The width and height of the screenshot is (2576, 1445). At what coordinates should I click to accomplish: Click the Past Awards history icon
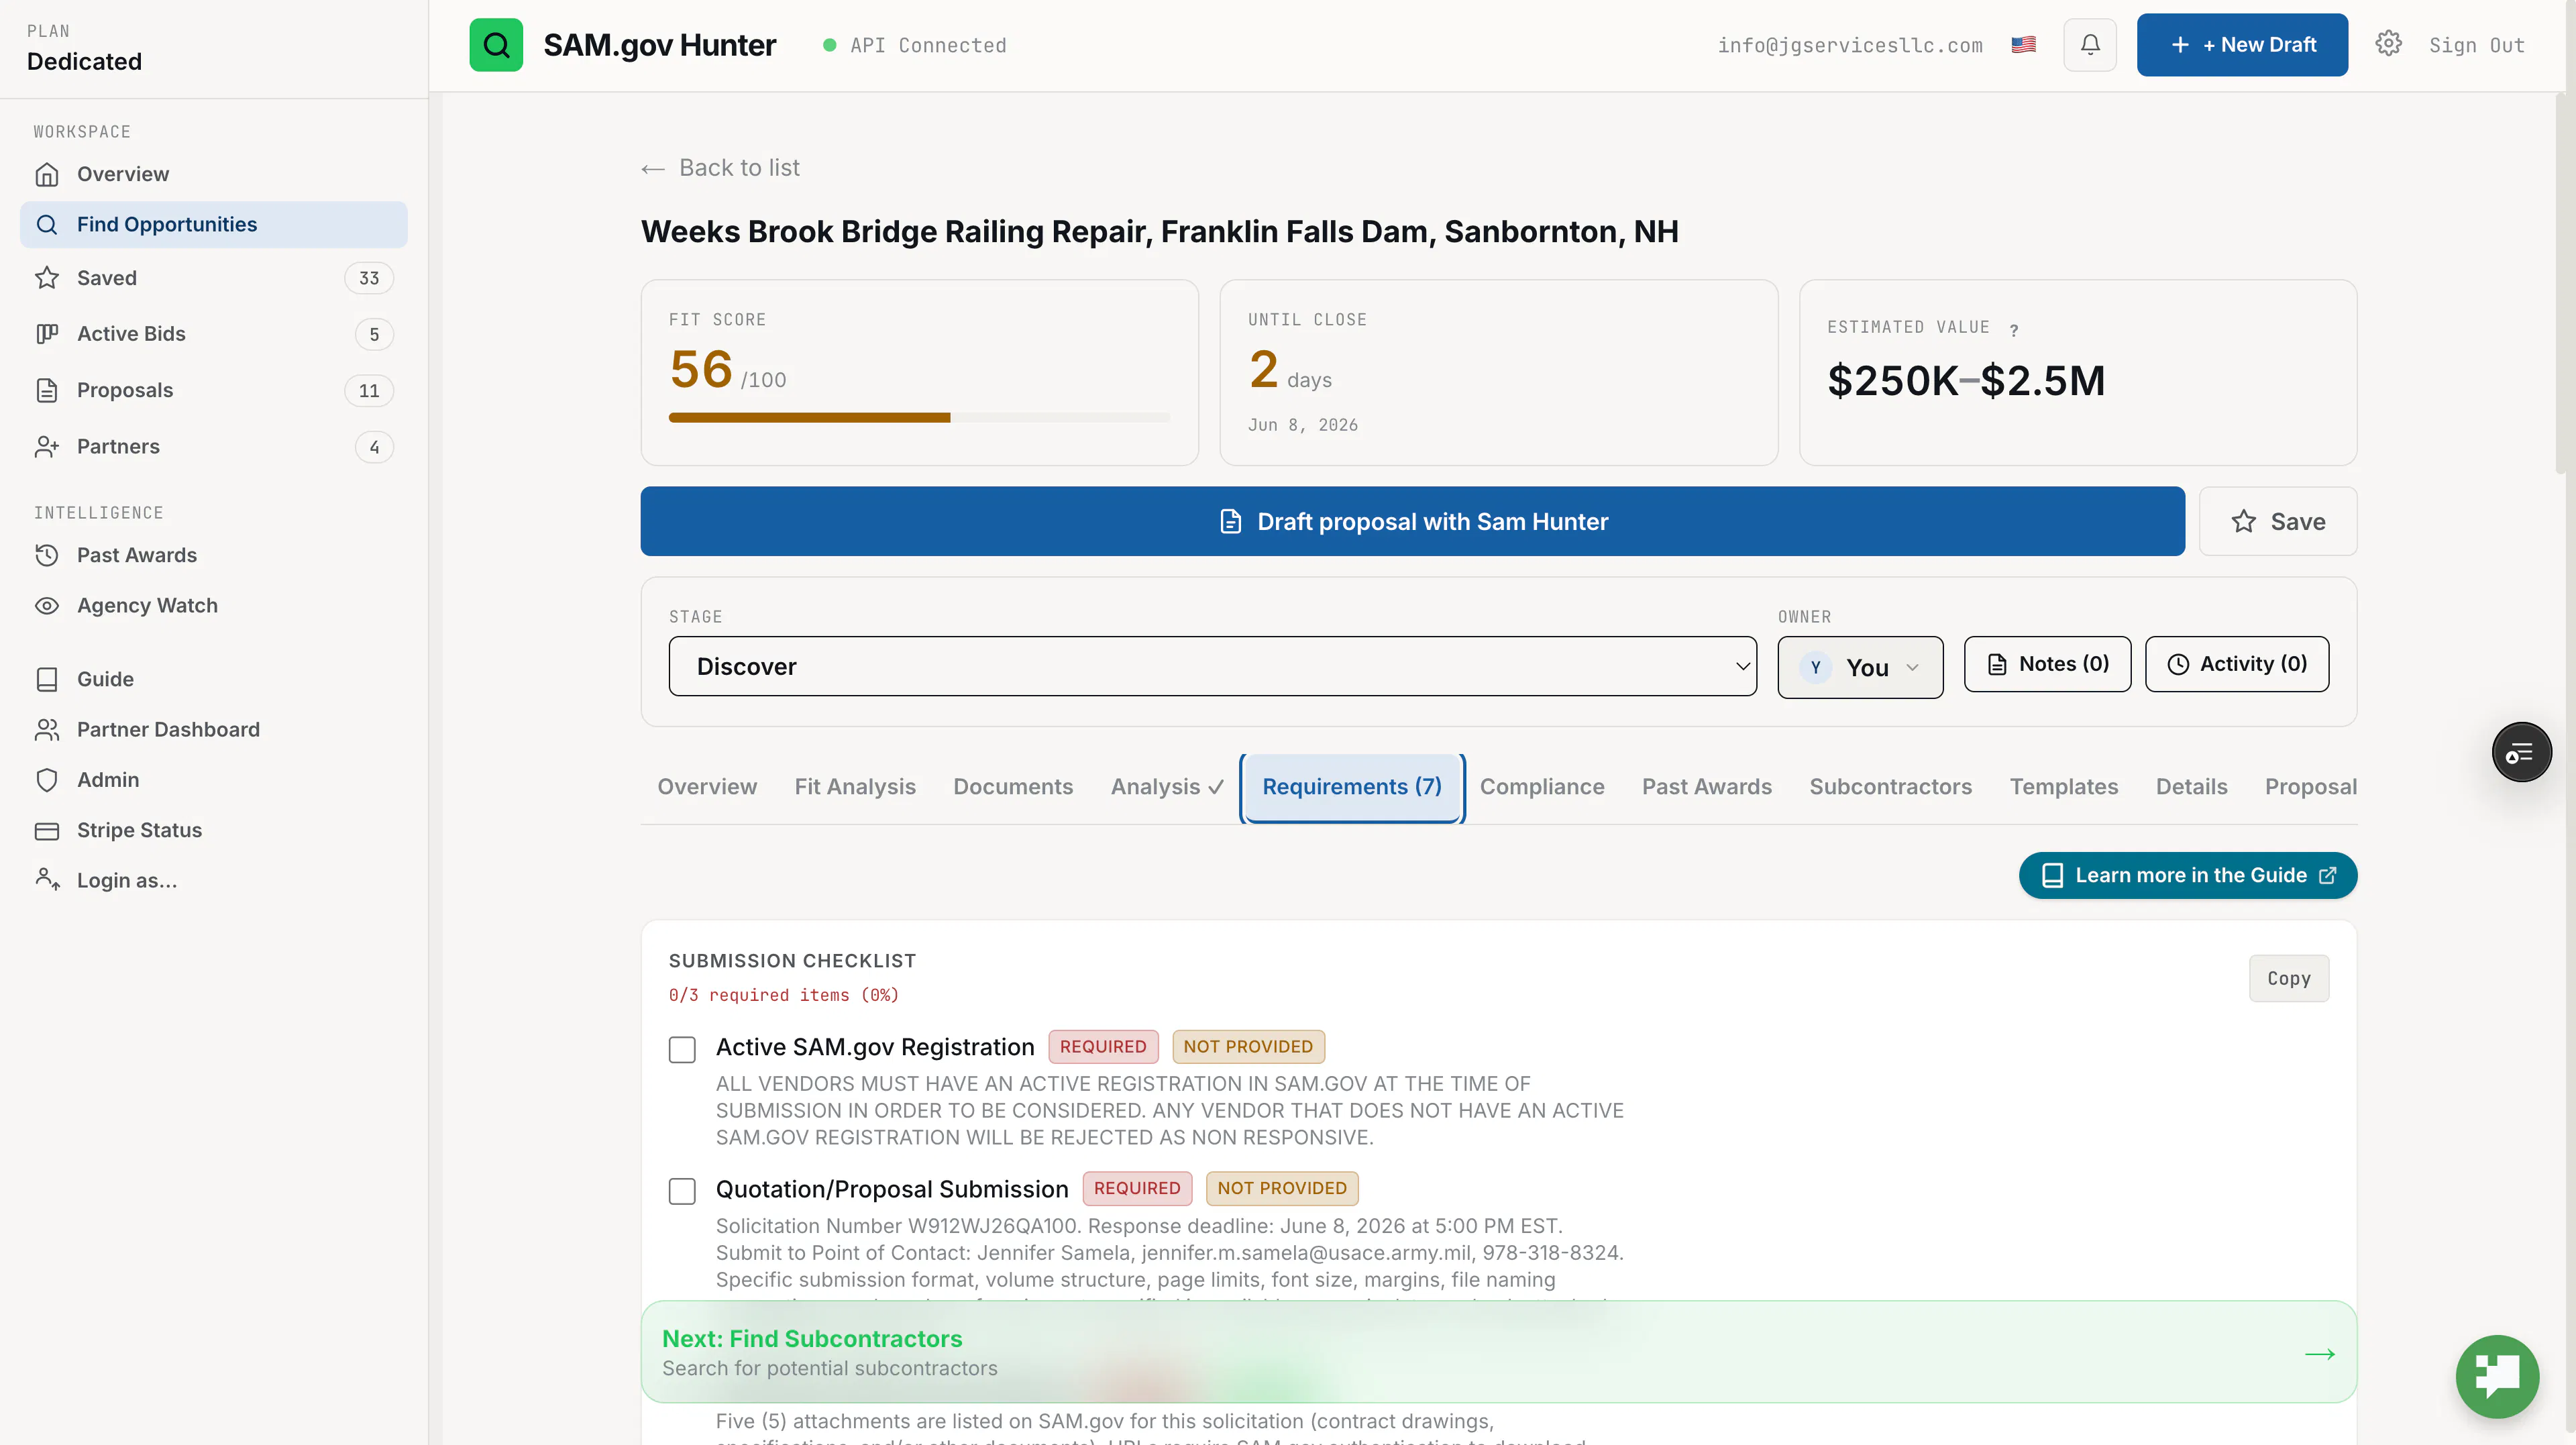(47, 555)
